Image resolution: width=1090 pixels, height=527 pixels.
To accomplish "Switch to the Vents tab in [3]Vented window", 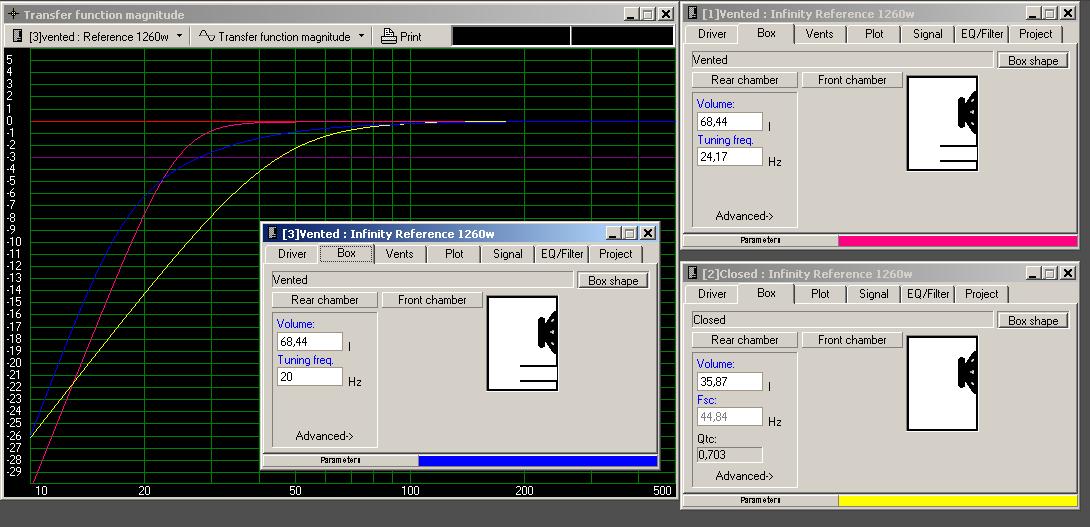I will pos(399,254).
